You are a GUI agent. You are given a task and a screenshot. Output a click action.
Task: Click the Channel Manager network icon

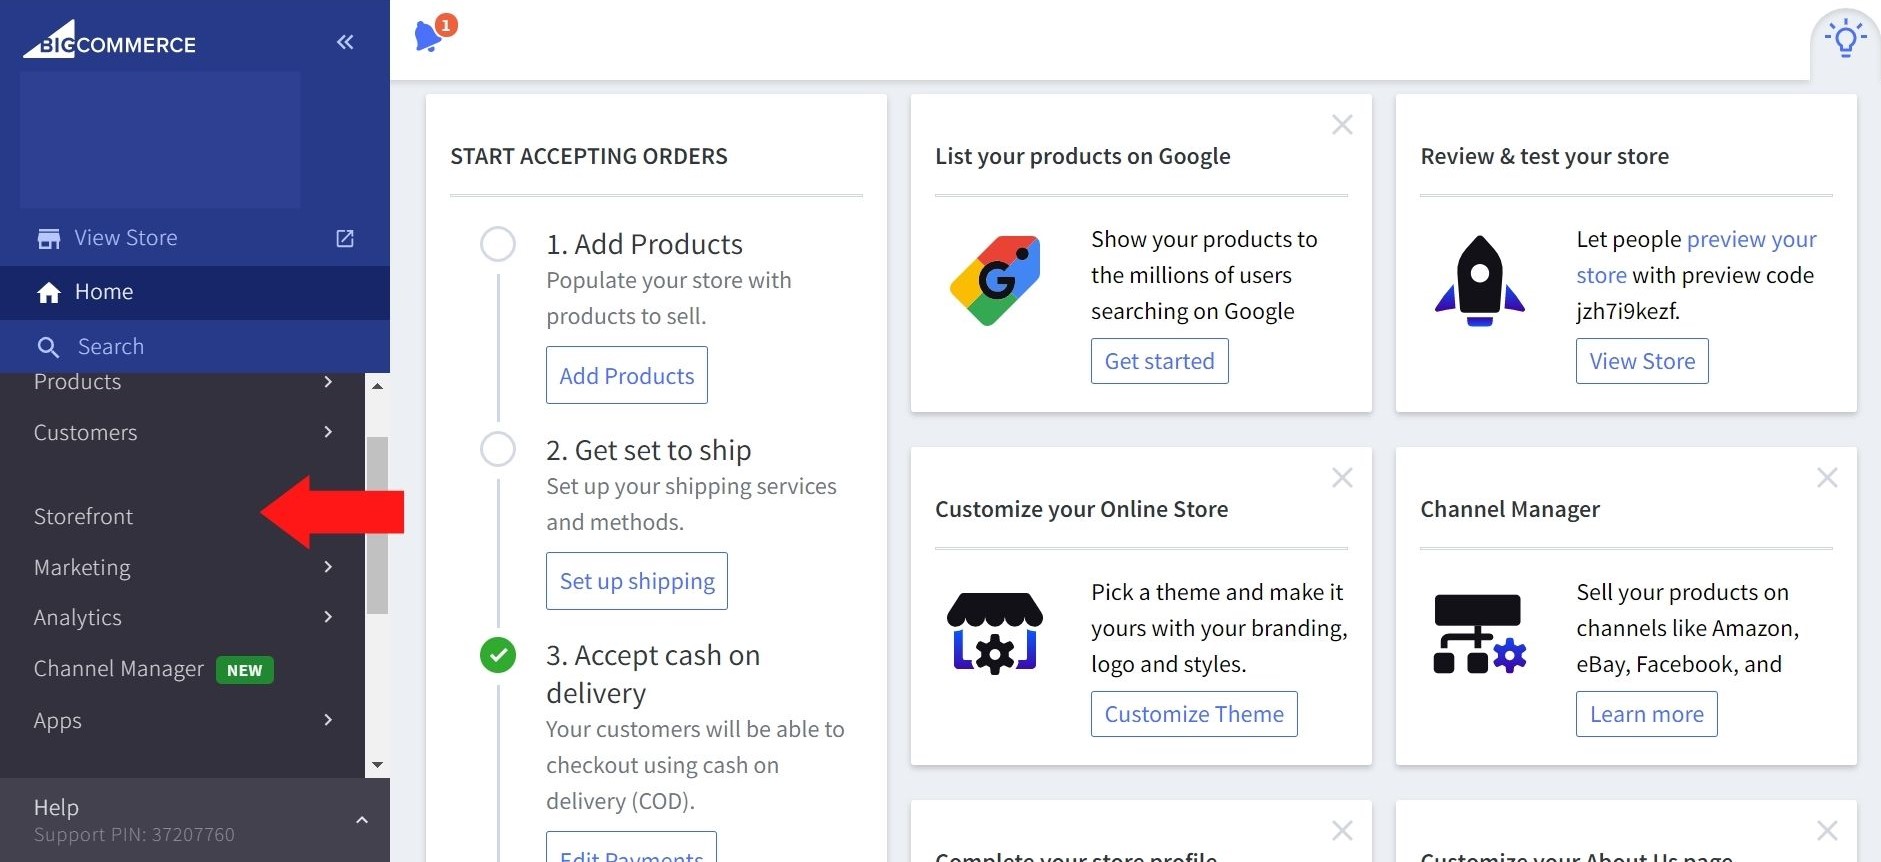[x=1480, y=633]
